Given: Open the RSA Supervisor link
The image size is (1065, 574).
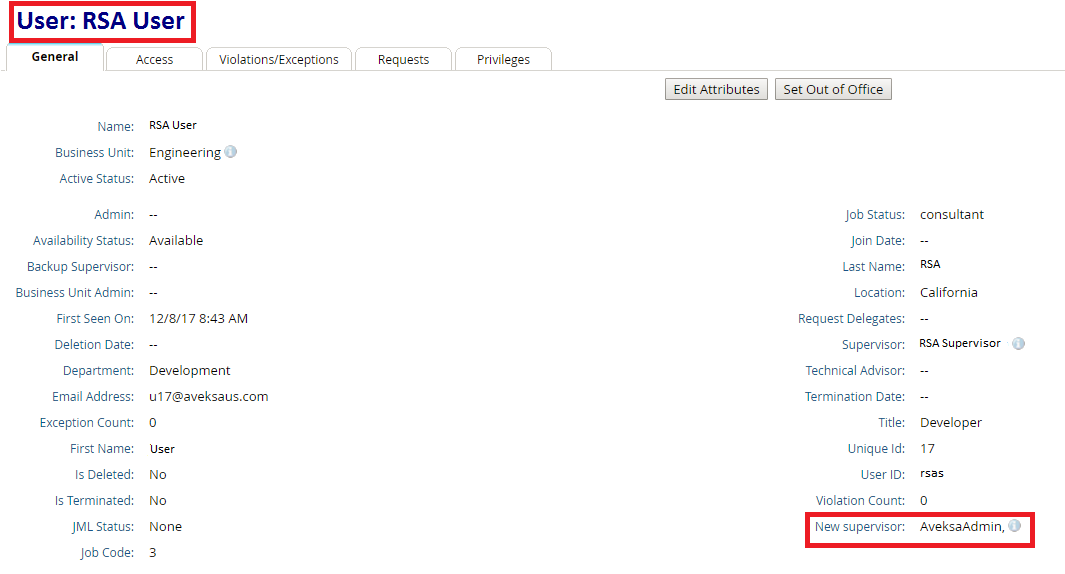Looking at the screenshot, I should pos(959,344).
